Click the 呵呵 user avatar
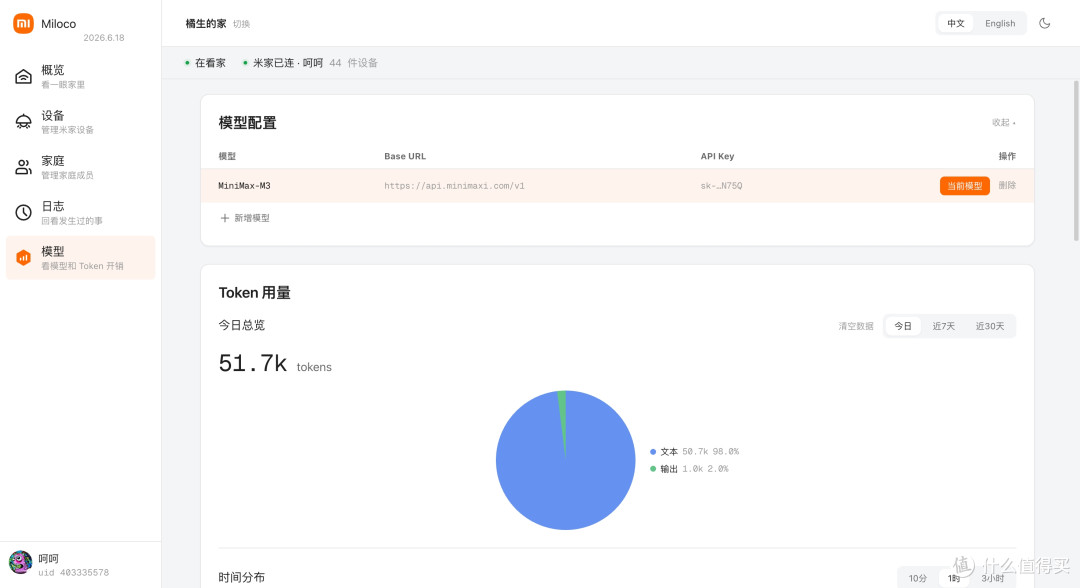 pyautogui.click(x=21, y=563)
